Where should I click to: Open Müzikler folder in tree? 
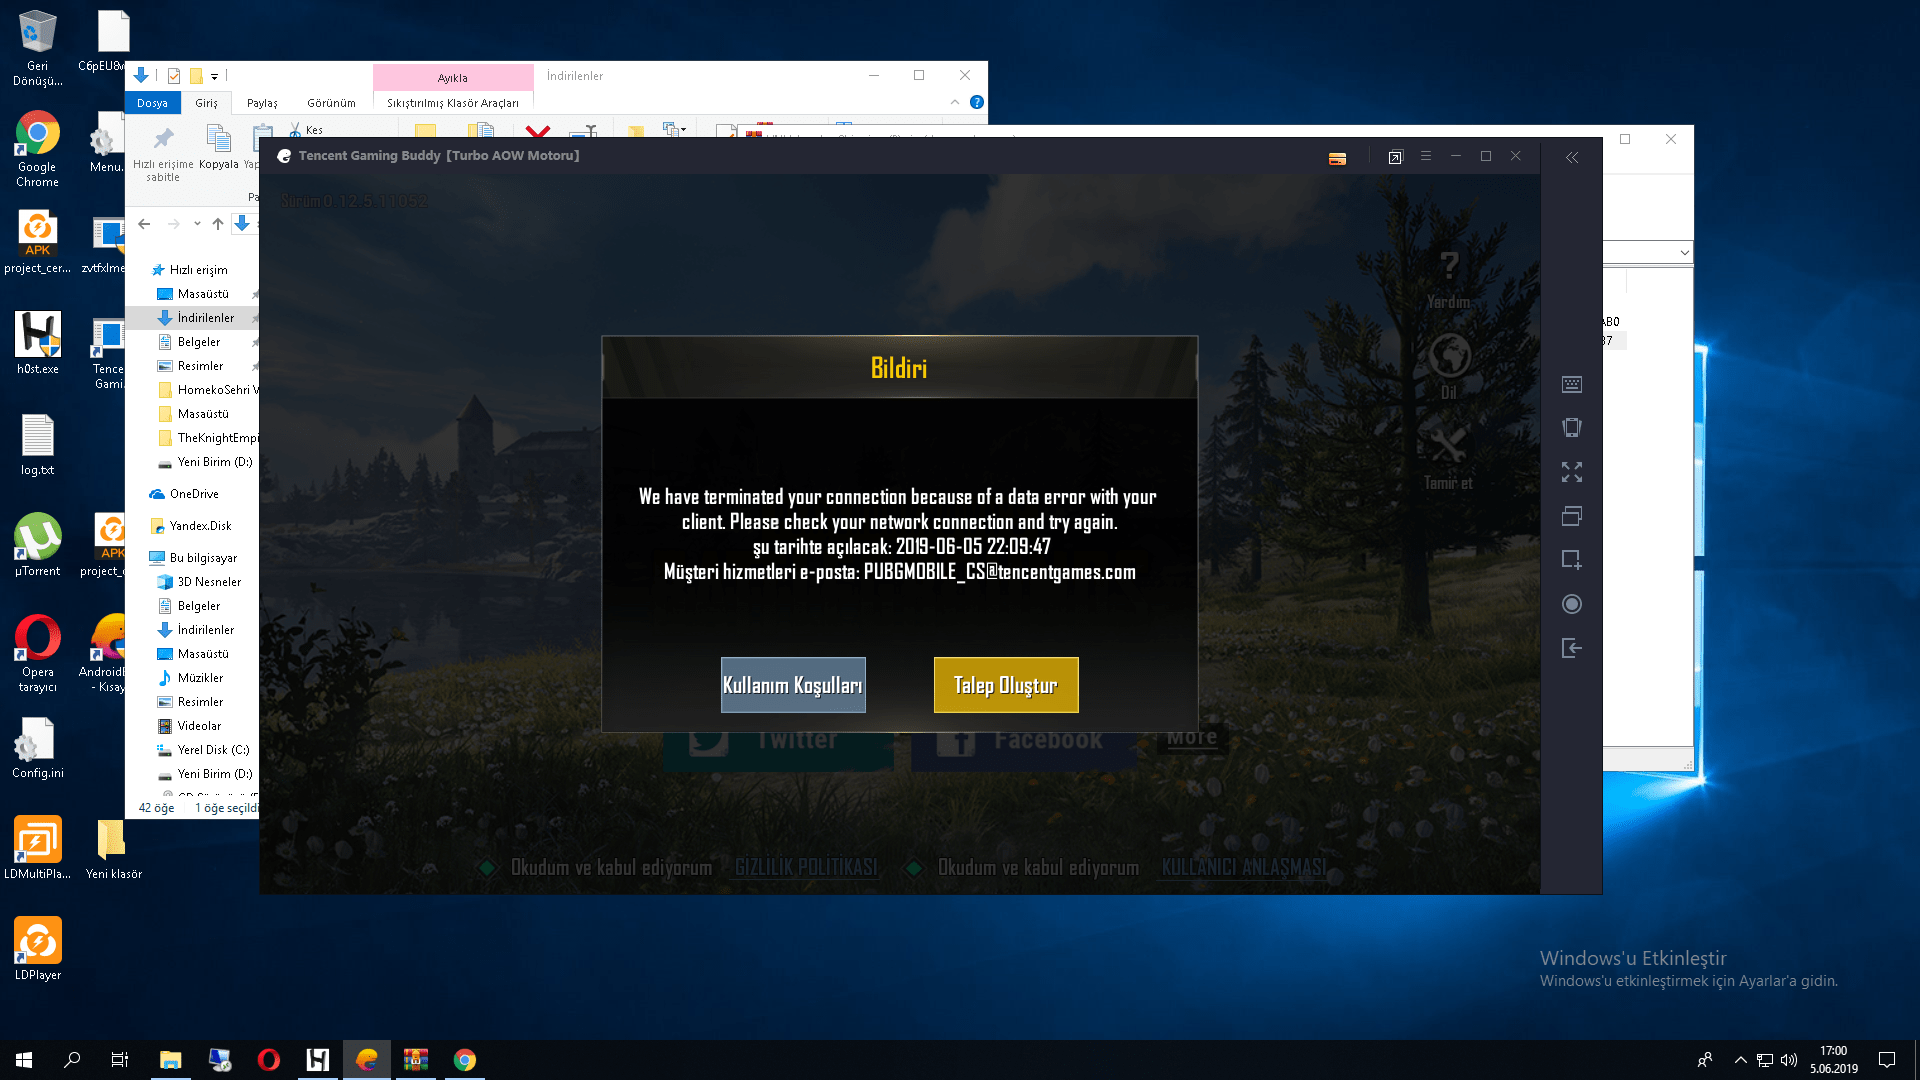(191, 678)
